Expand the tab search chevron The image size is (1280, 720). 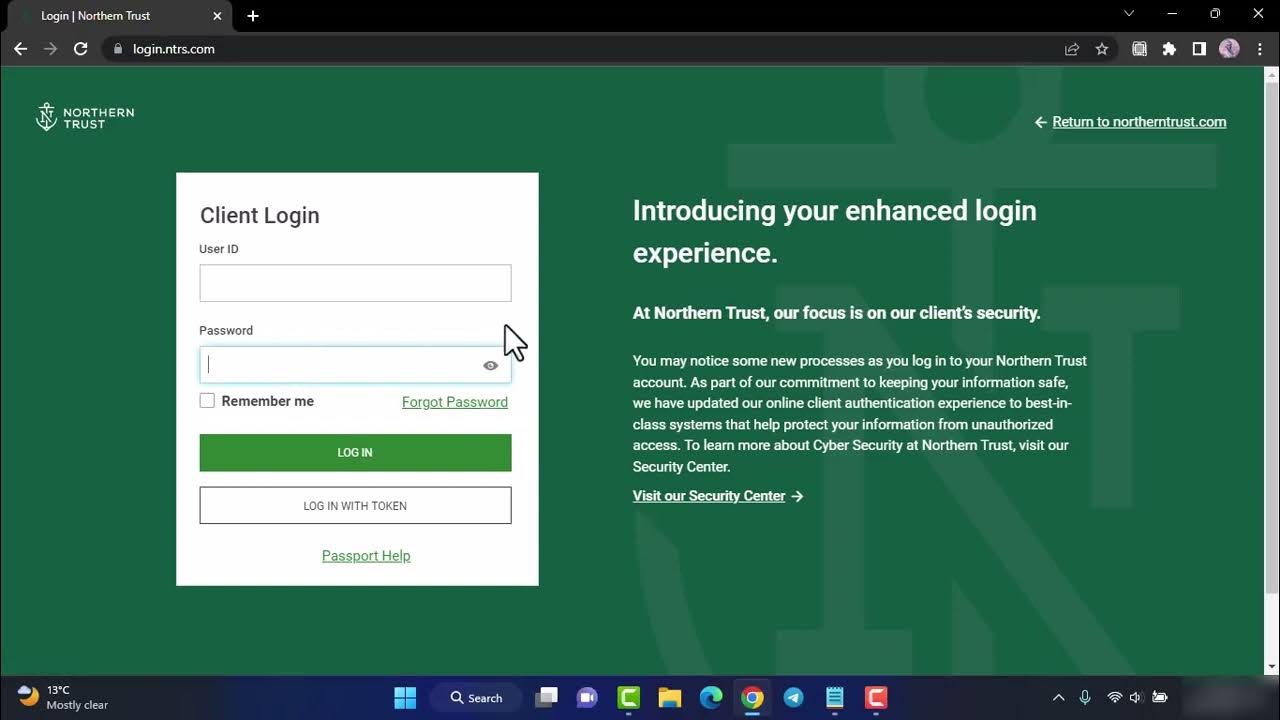(1129, 14)
